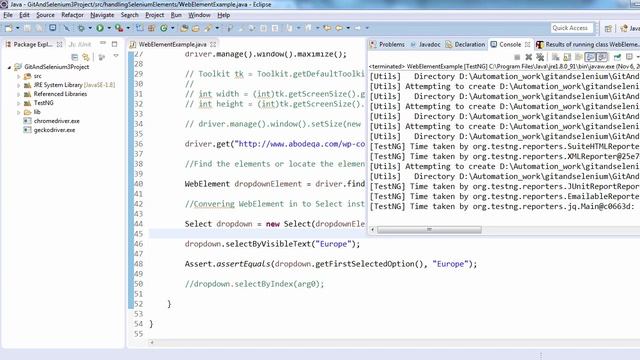Open the Refactor menu
This screenshot has height=360, width=640.
(72, 15)
